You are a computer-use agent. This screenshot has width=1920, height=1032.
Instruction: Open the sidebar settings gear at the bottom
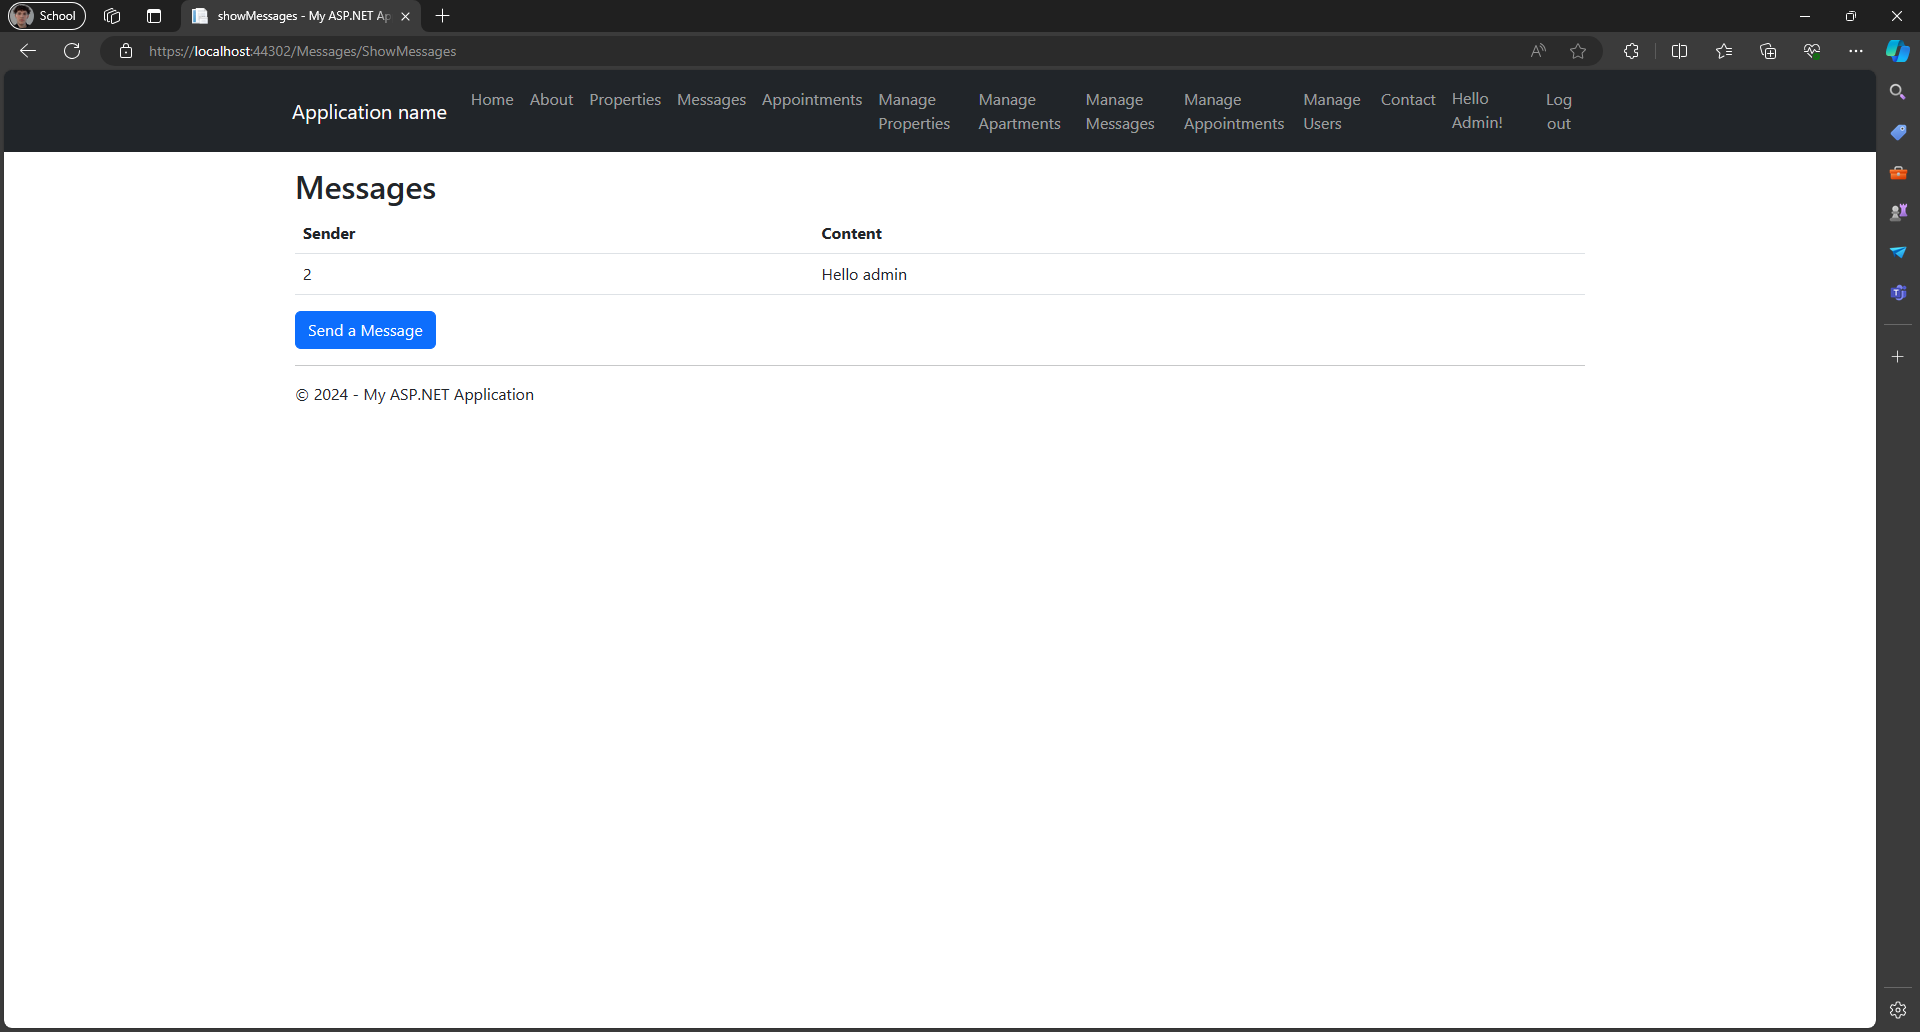click(x=1898, y=1010)
